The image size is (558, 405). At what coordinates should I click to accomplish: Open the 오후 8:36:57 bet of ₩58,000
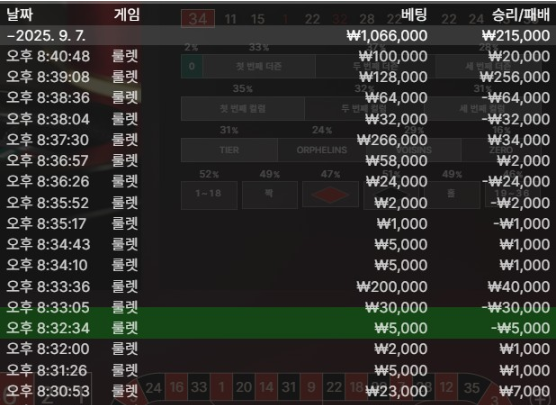278,161
